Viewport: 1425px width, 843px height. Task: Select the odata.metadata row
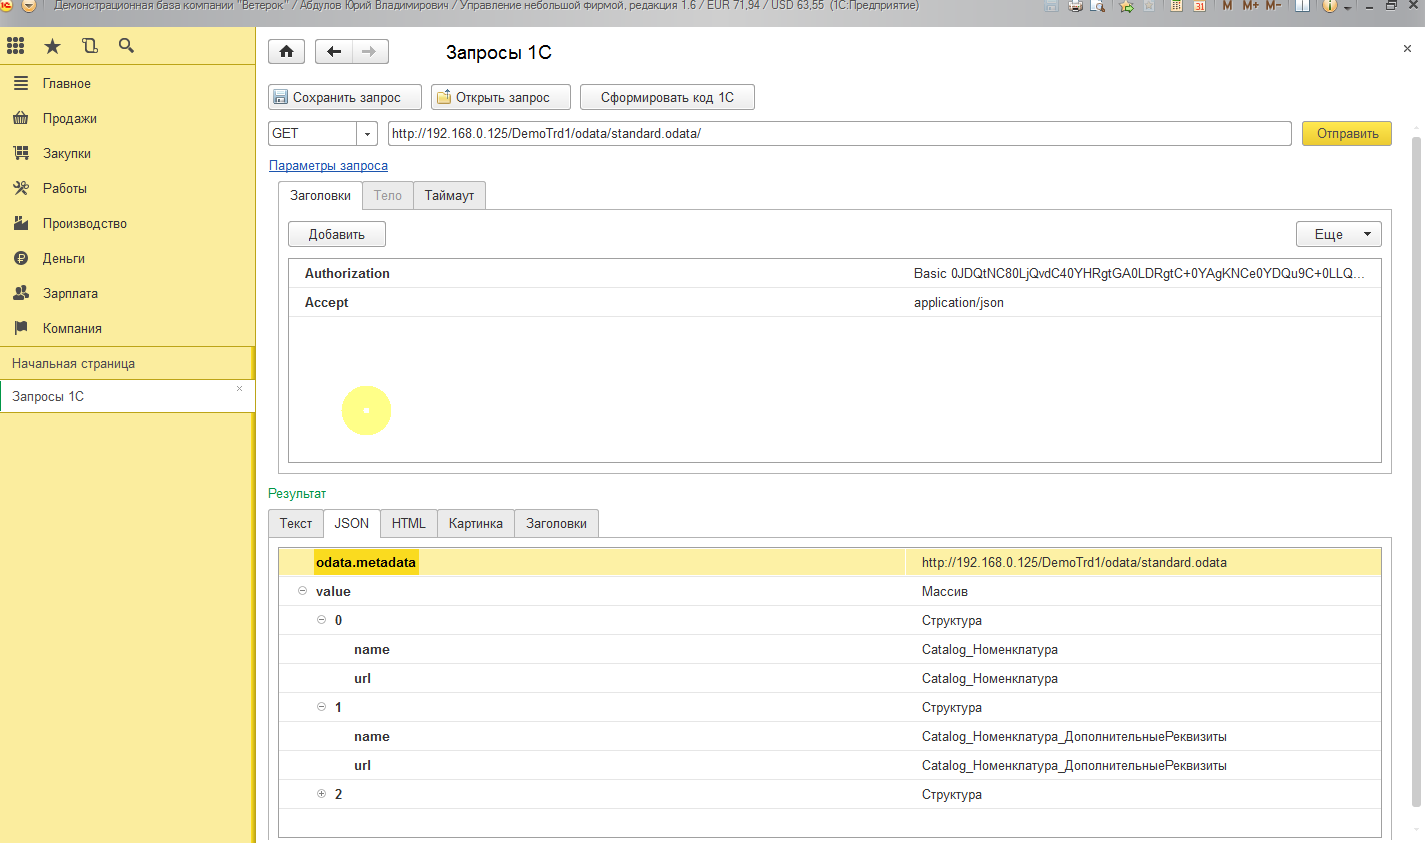click(x=830, y=562)
